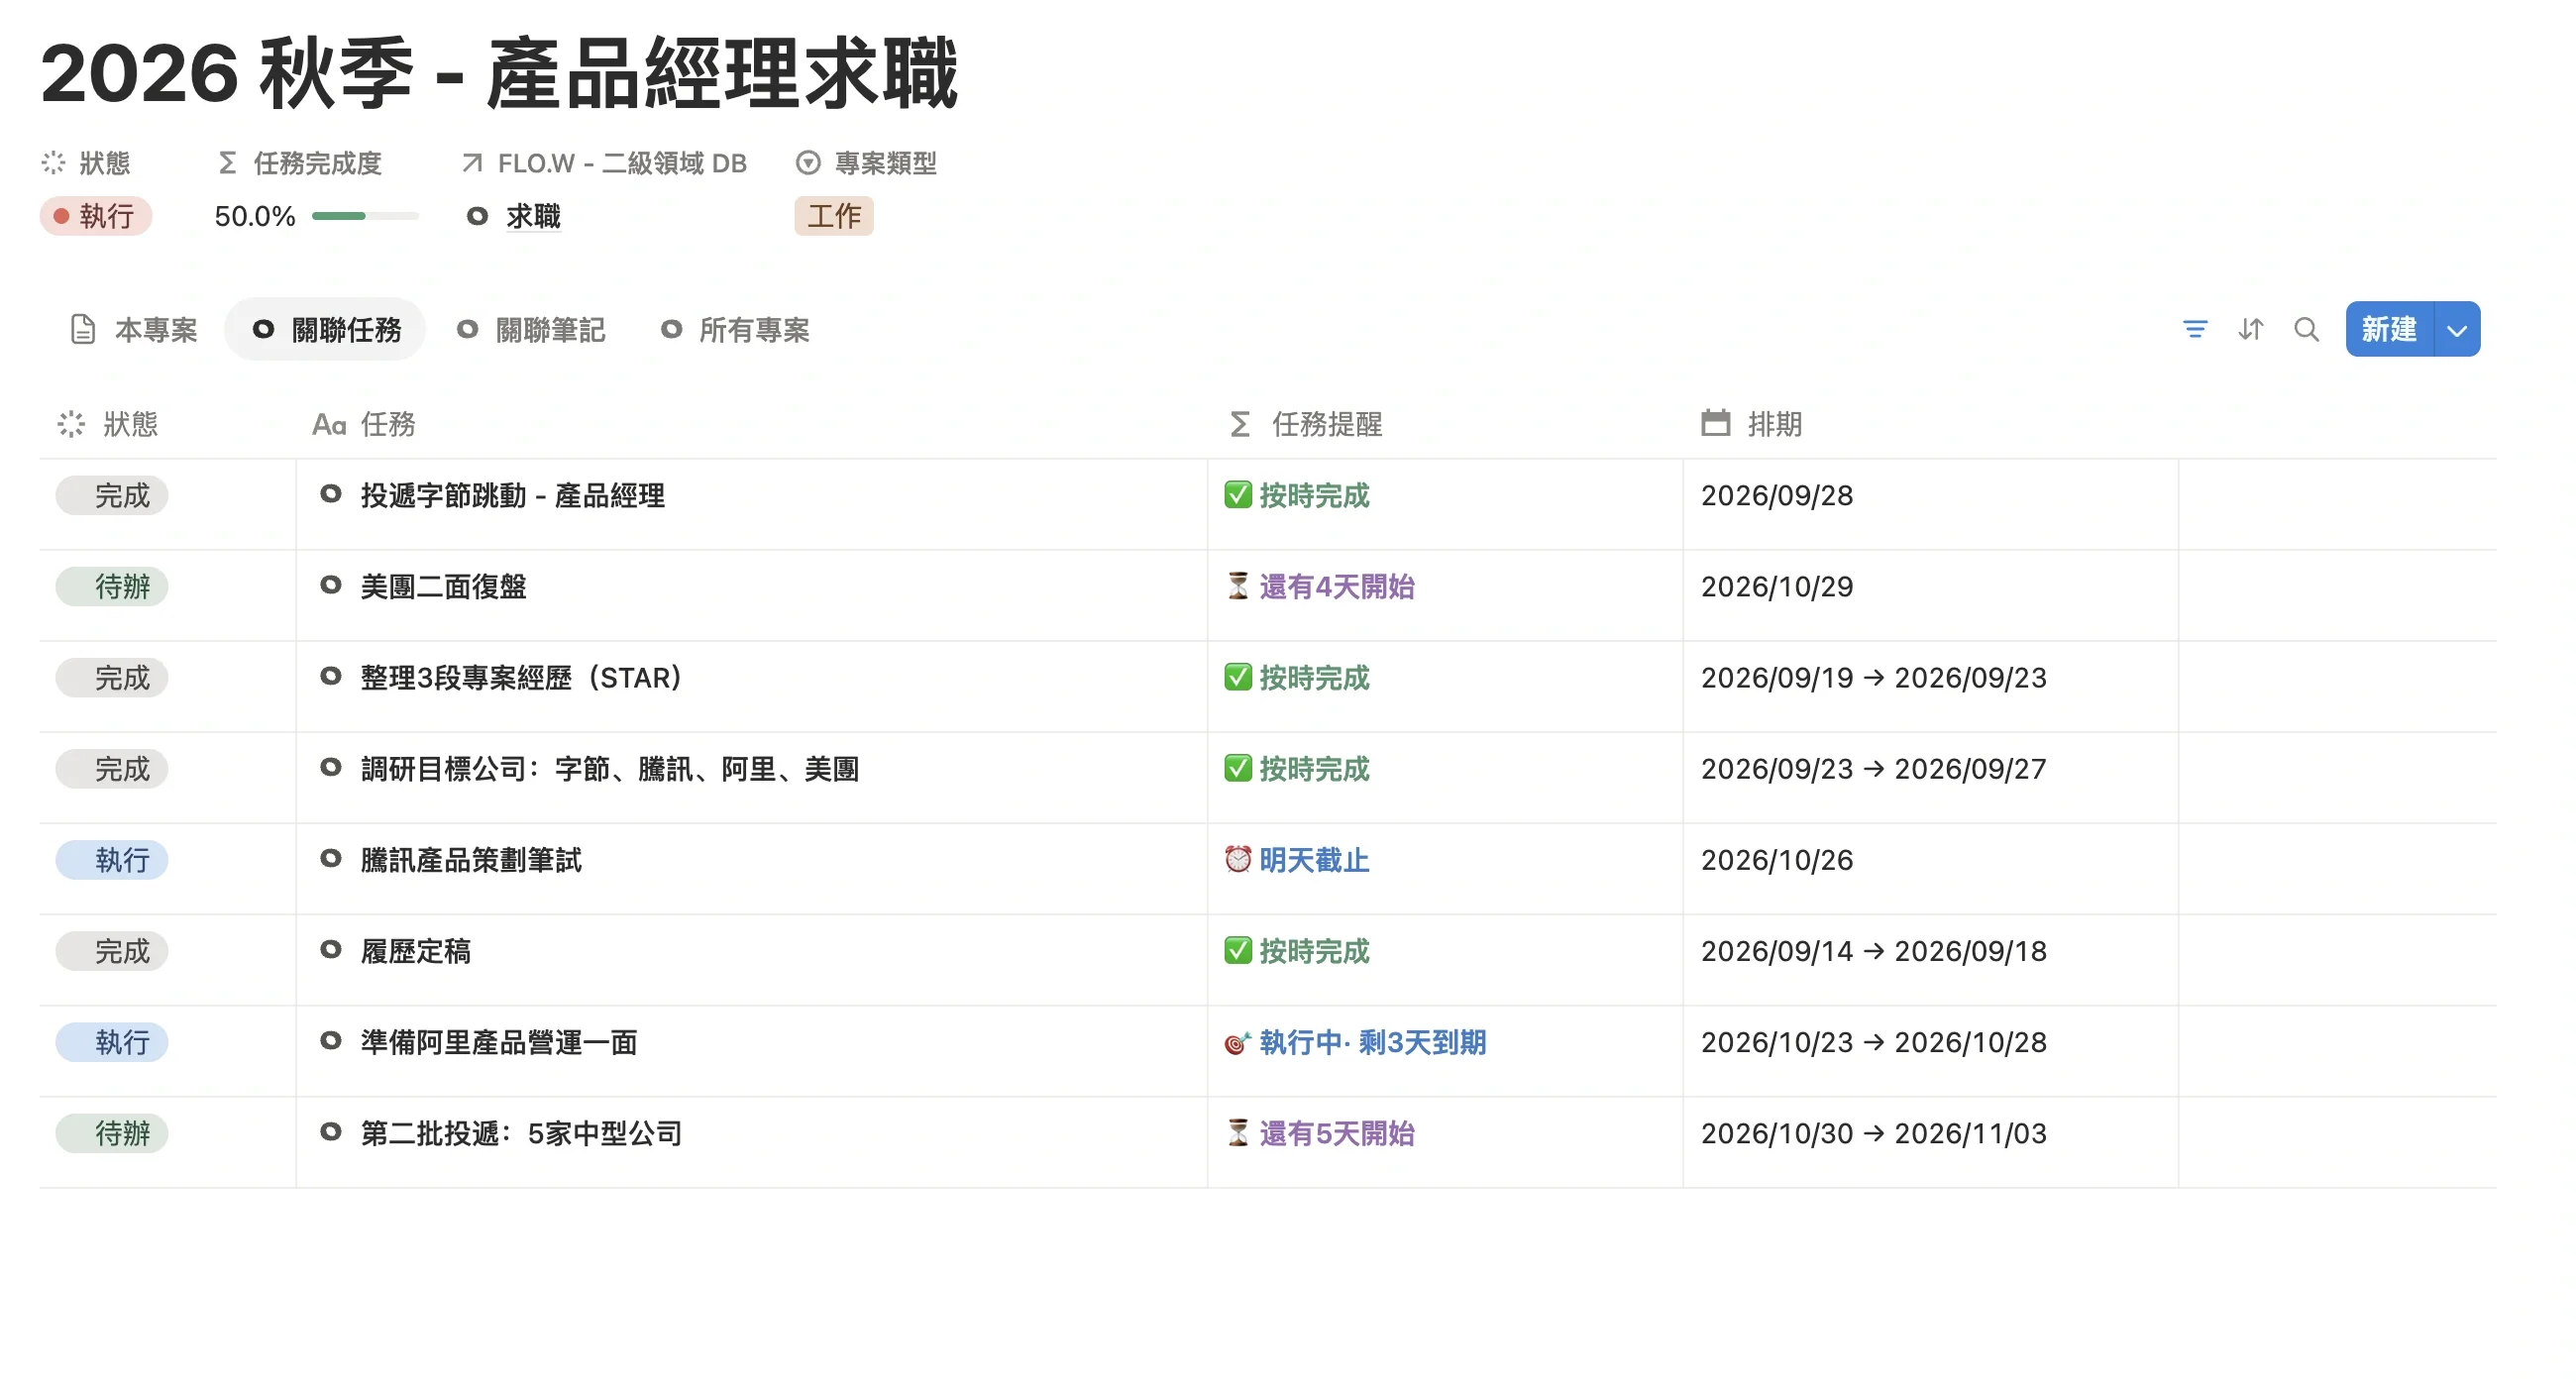The width and height of the screenshot is (2576, 1387).
Task: Select the 明天截止 reminder text
Action: pos(1314,860)
